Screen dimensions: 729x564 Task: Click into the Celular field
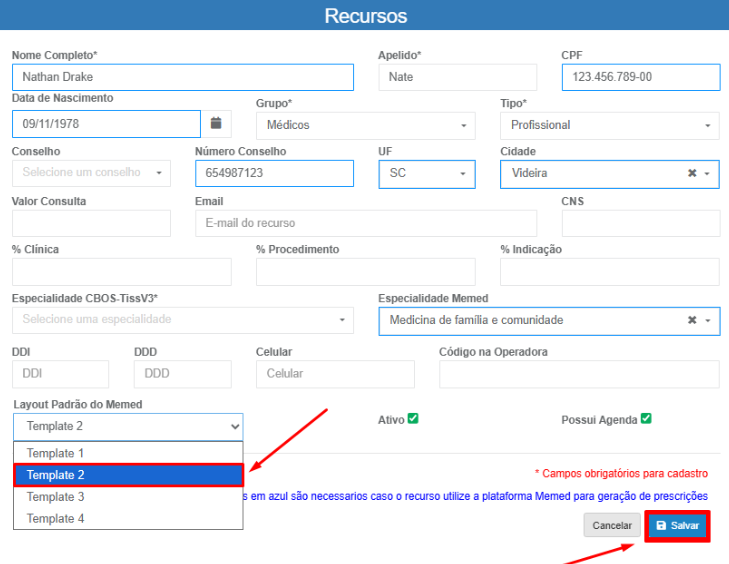coord(335,374)
